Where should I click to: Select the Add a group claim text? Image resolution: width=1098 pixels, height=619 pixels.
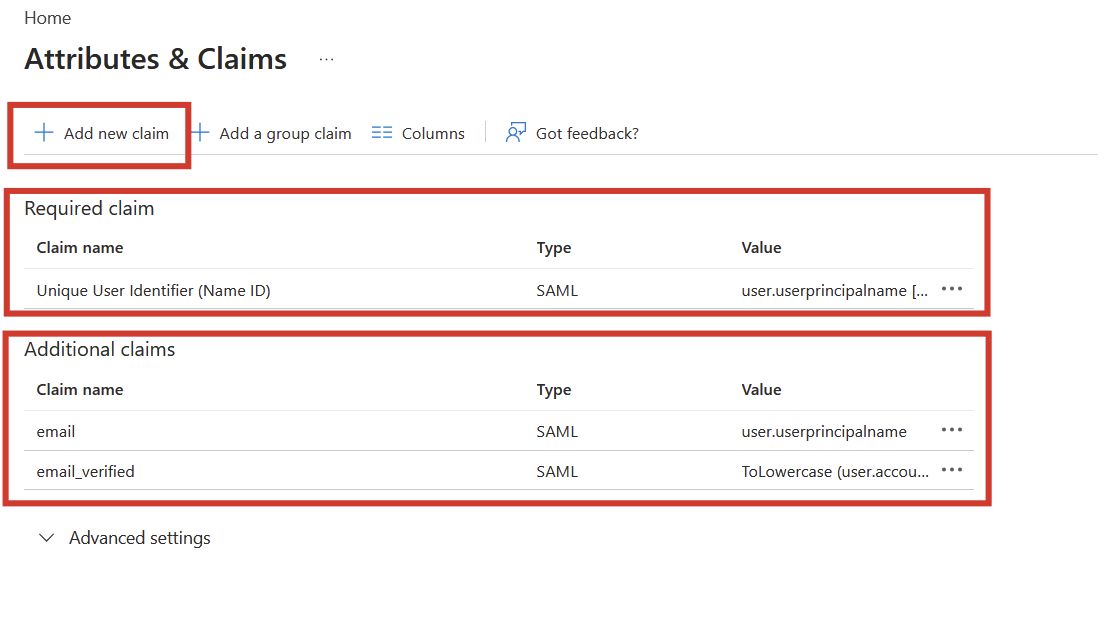[x=285, y=133]
